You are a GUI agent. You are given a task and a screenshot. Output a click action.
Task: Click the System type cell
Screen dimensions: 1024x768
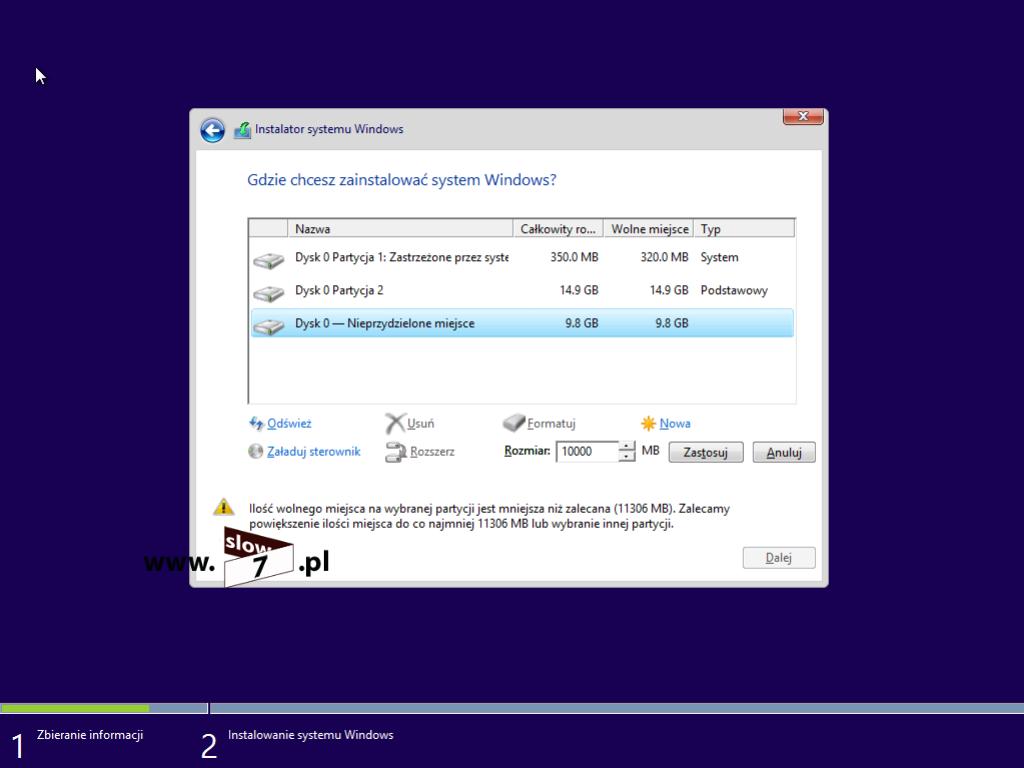pos(719,257)
